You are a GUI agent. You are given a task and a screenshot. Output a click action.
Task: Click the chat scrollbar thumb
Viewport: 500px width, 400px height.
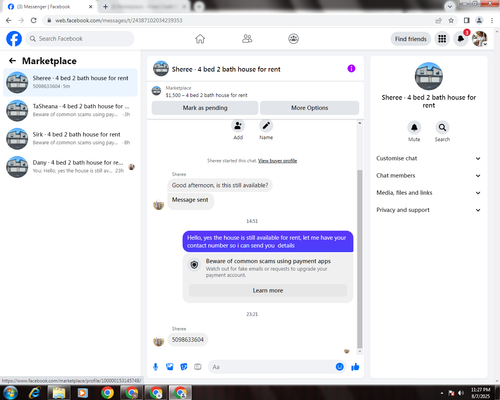click(360, 259)
